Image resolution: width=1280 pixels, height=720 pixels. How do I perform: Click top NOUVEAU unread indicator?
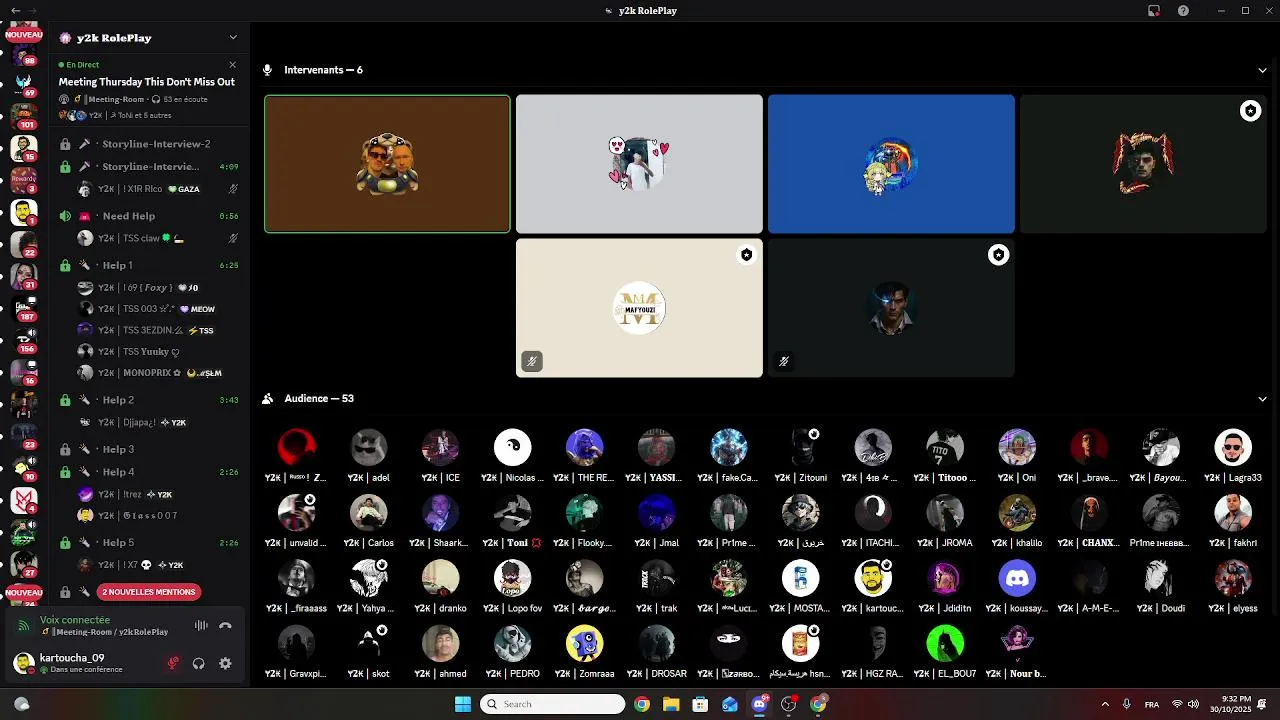tap(24, 33)
